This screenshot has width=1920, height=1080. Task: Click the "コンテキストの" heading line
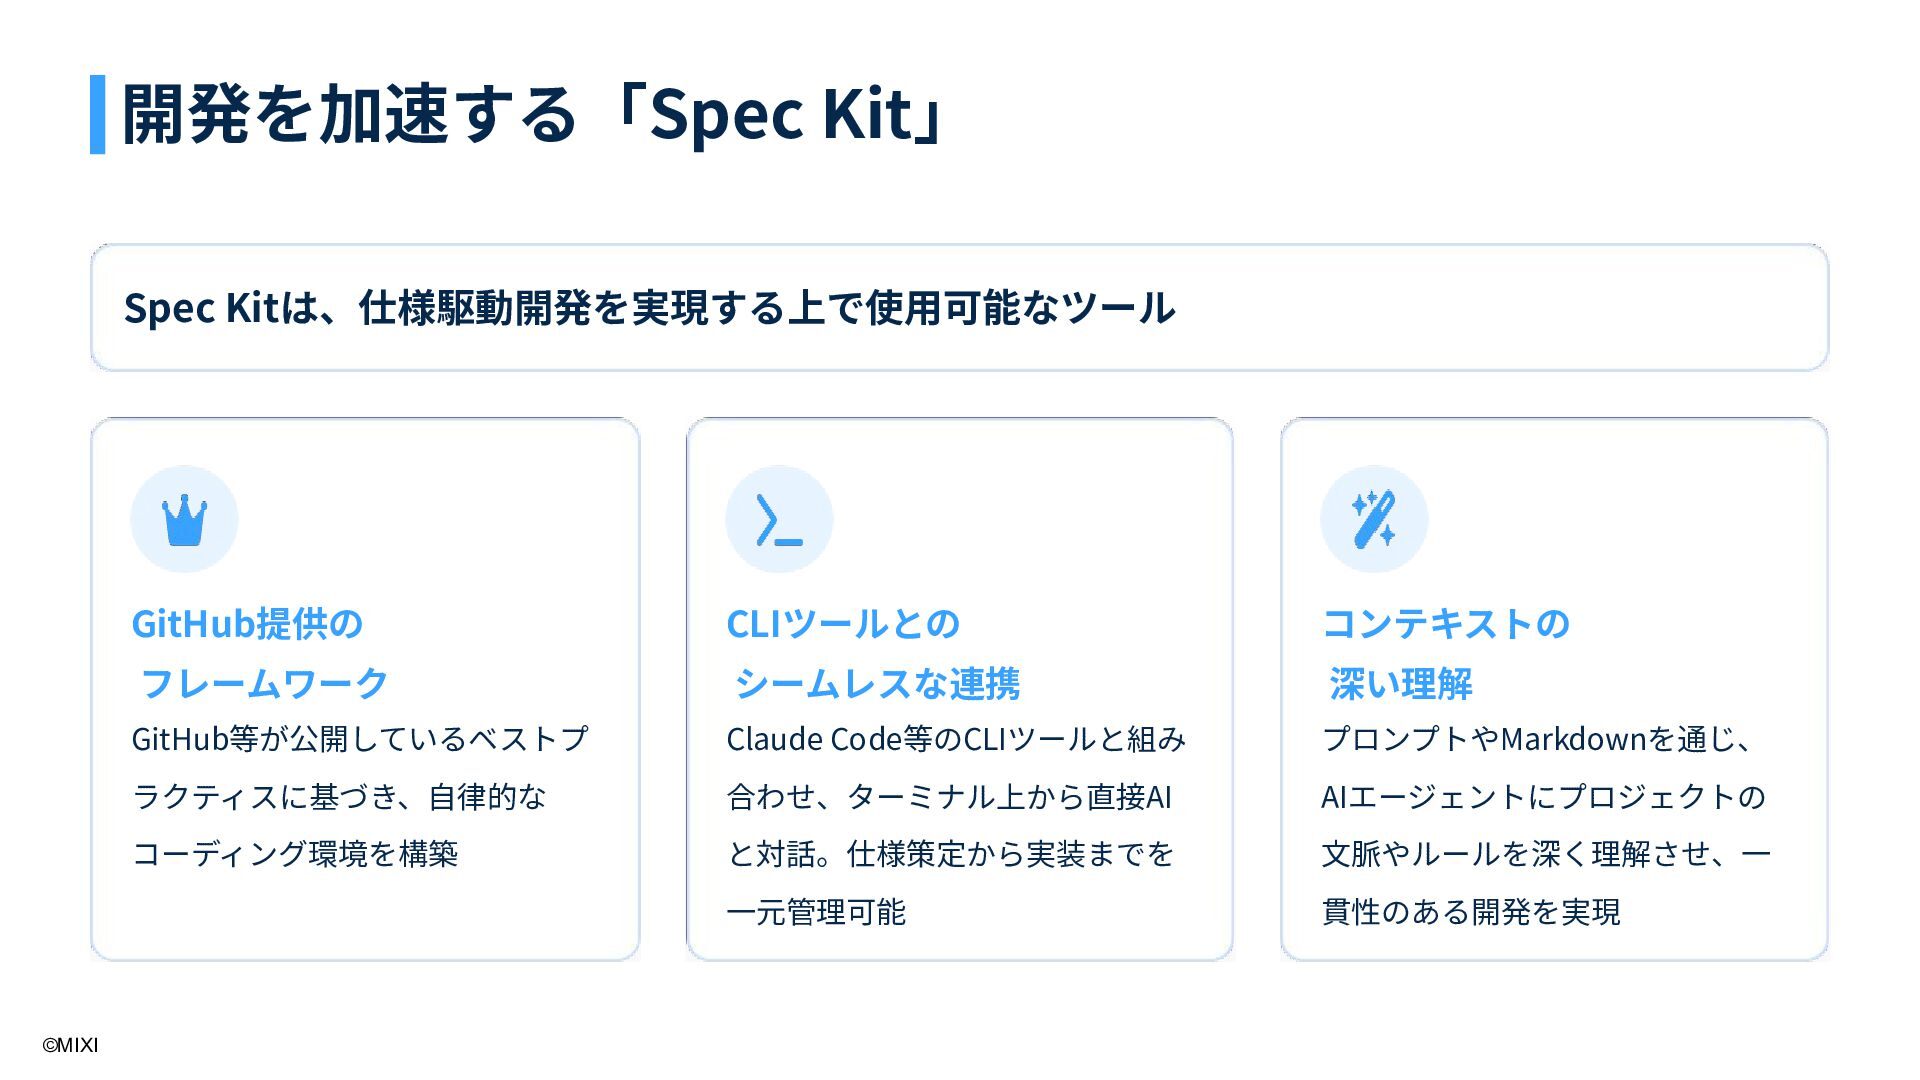click(1446, 624)
